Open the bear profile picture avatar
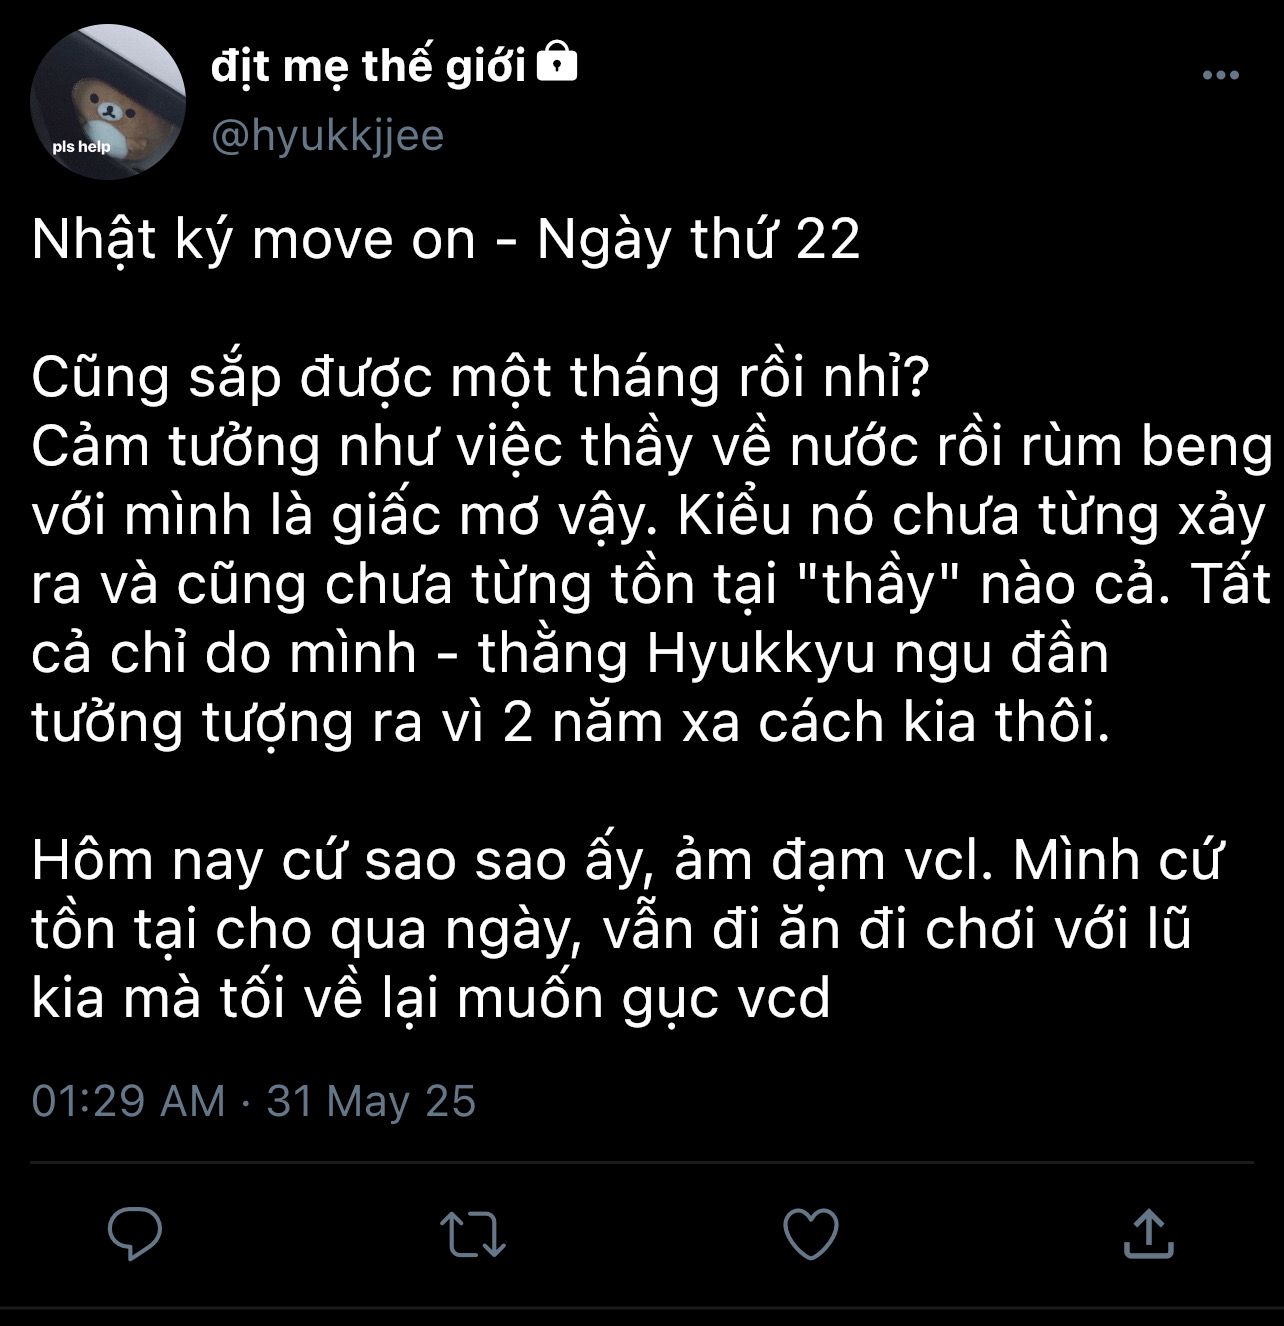 click(x=108, y=102)
